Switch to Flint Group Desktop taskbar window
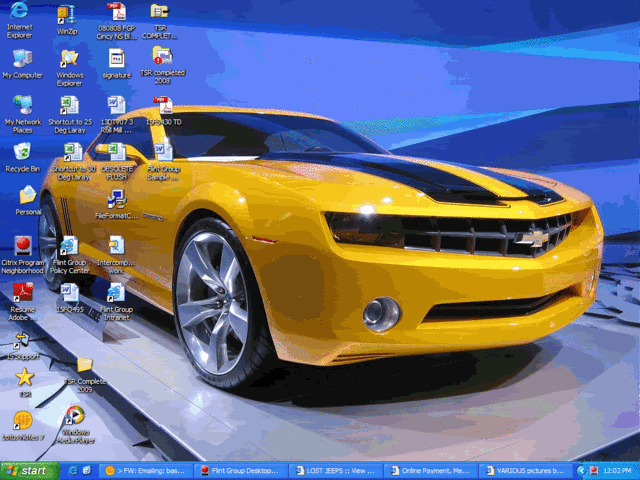This screenshot has height=480, width=640. (x=242, y=471)
